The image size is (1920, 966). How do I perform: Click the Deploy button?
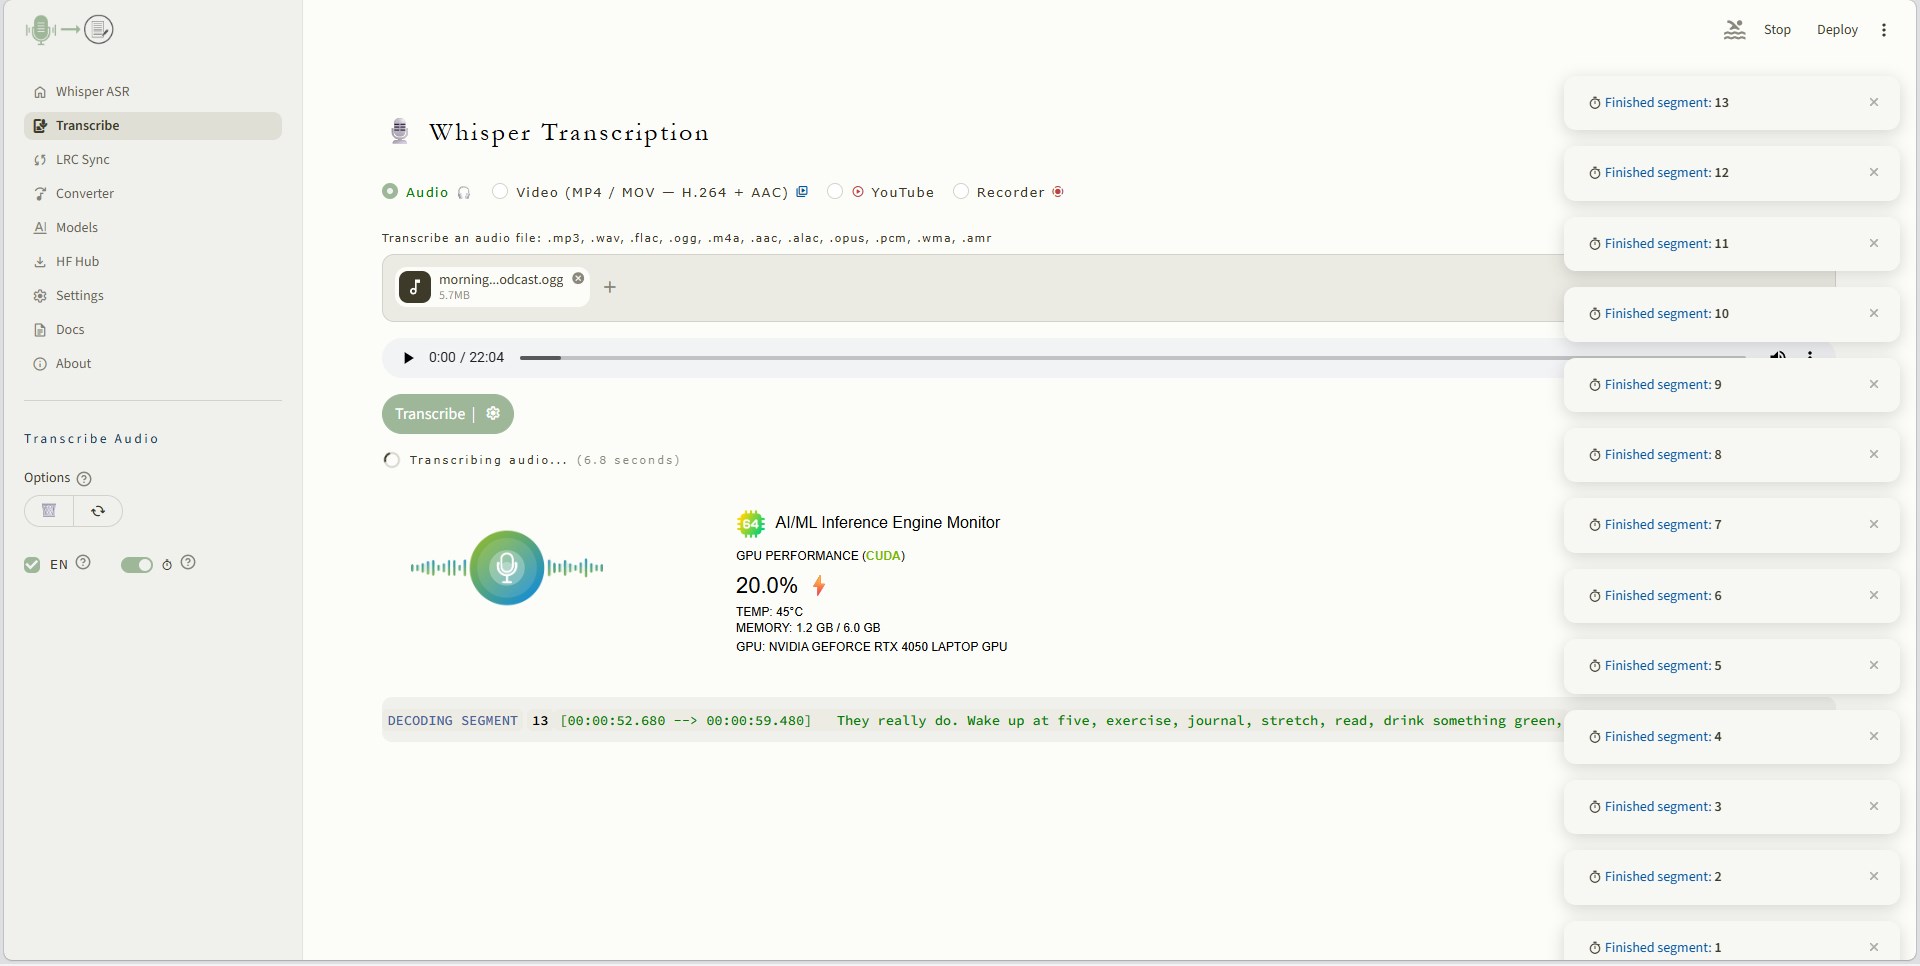1837,30
